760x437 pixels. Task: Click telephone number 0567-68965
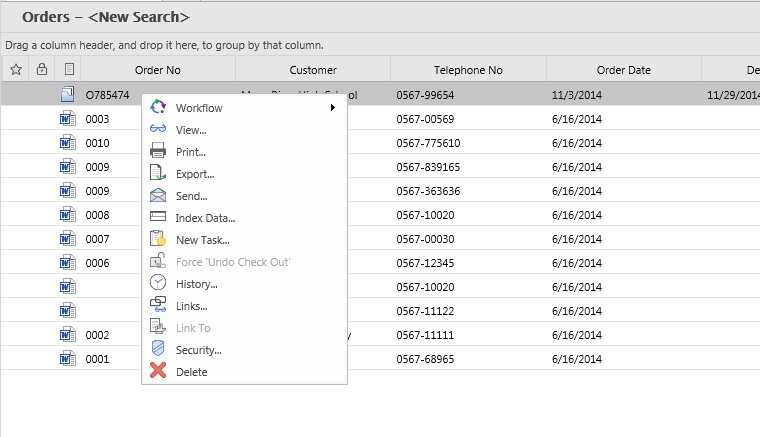425,359
